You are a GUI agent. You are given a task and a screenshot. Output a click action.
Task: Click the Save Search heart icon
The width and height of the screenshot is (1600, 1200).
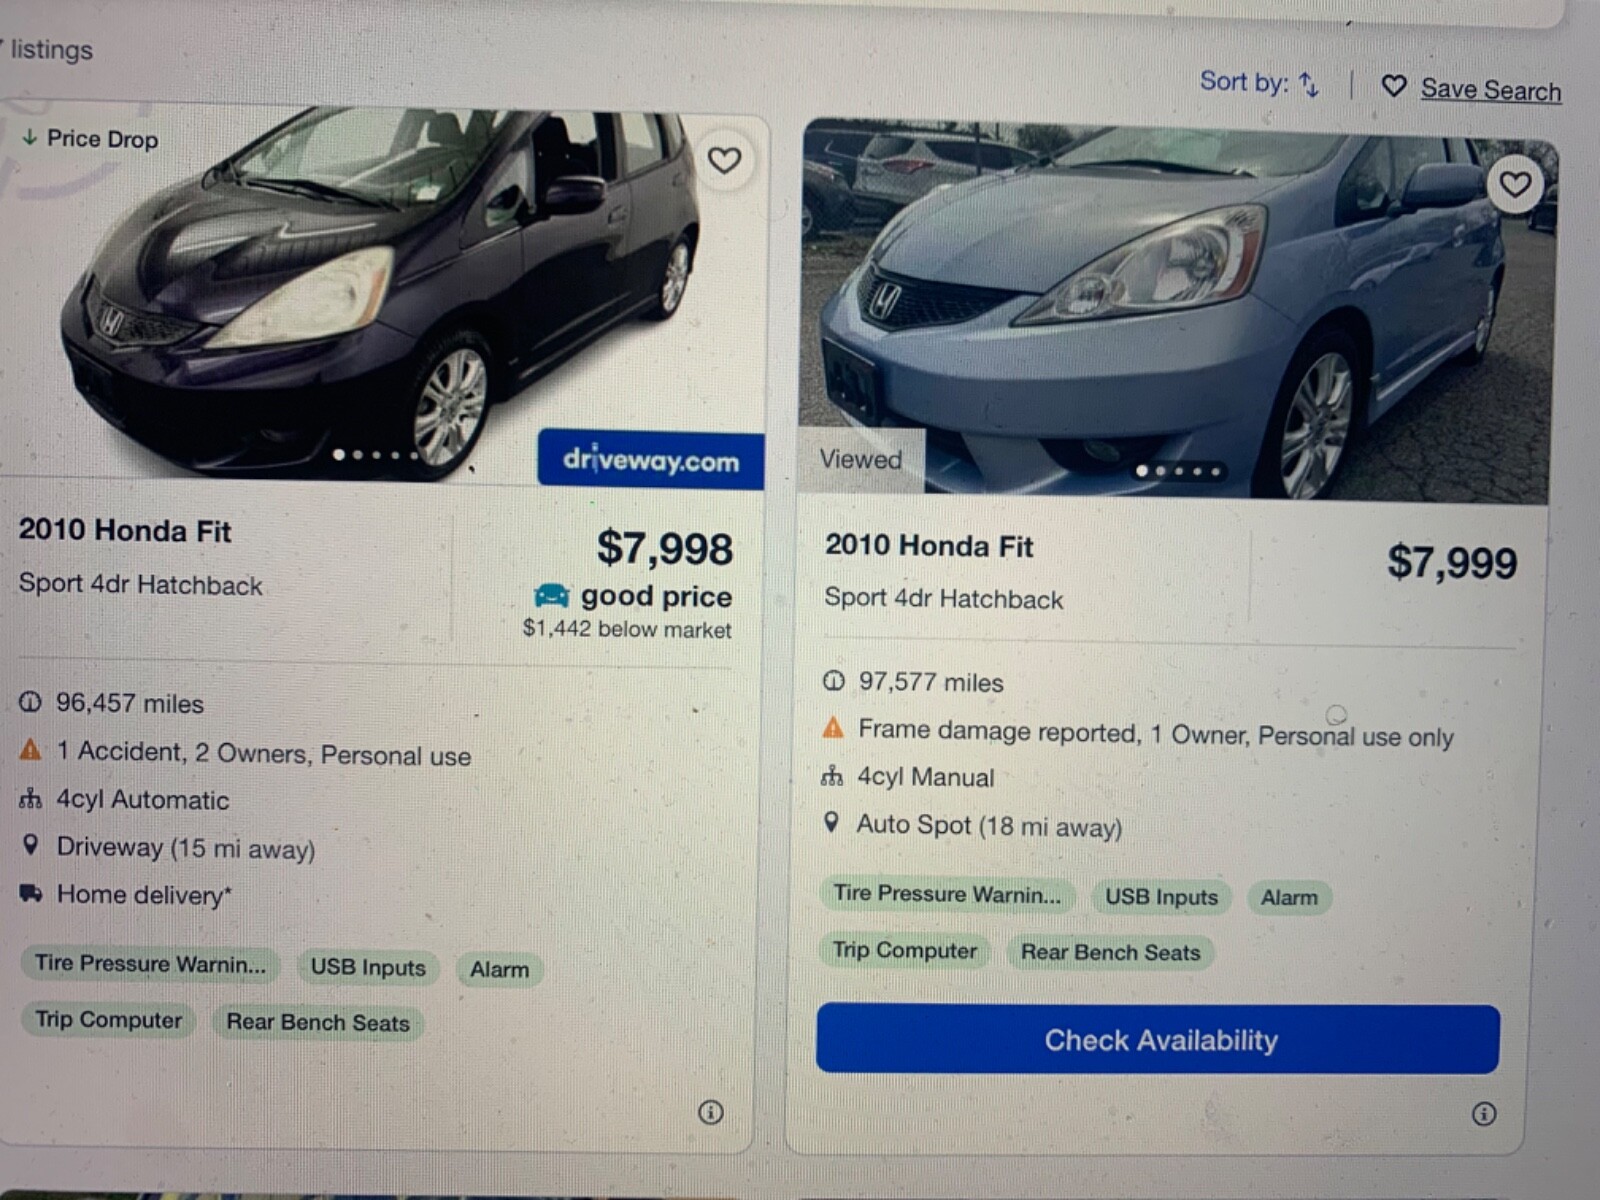click(1393, 86)
